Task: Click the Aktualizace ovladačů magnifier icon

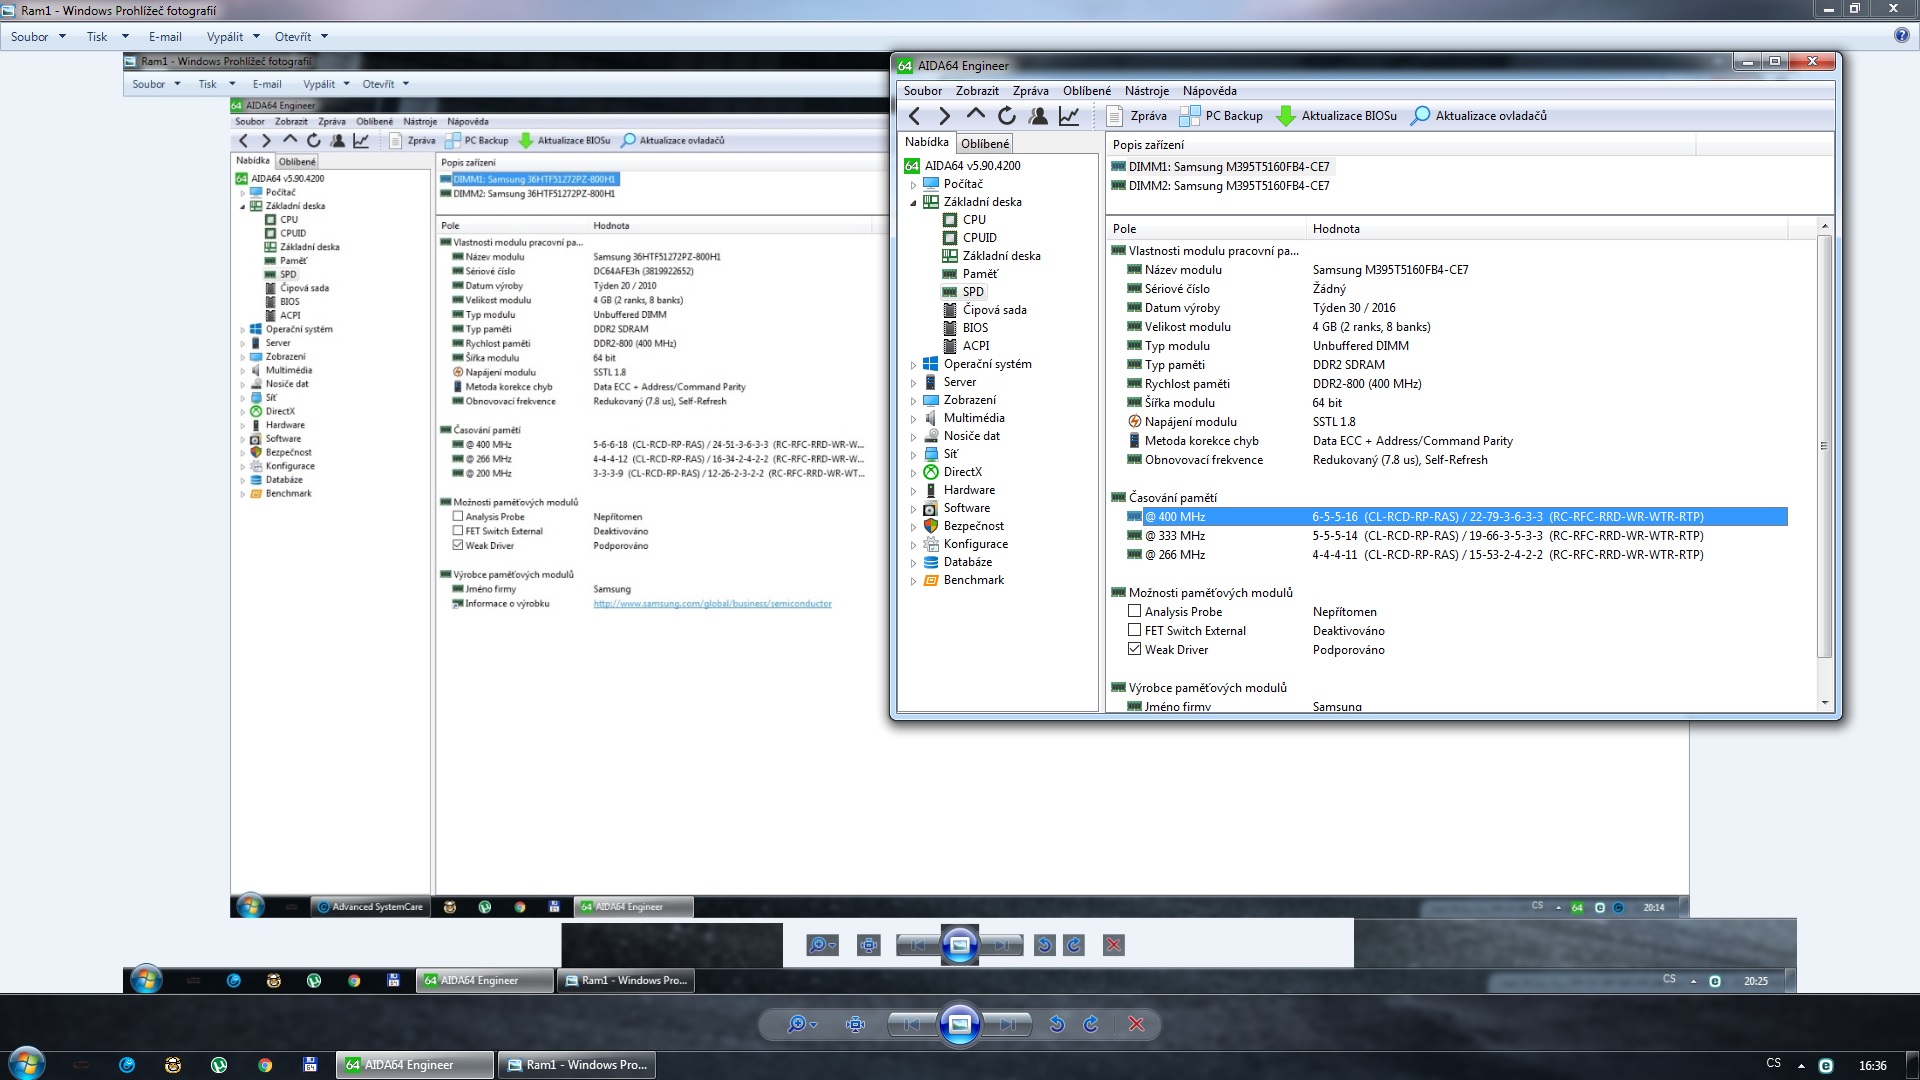Action: (1420, 116)
